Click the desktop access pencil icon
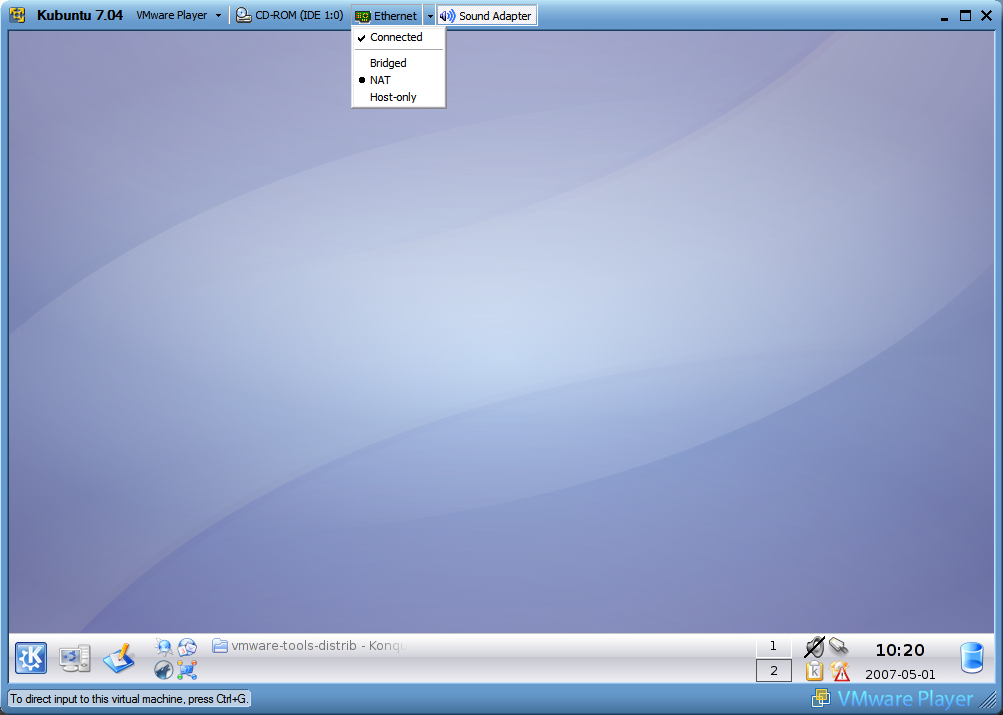 119,659
